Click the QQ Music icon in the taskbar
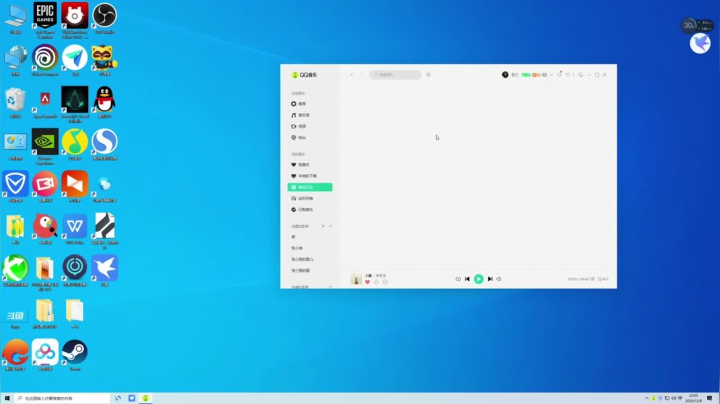Screen dimensions: 720x404 (x=146, y=398)
